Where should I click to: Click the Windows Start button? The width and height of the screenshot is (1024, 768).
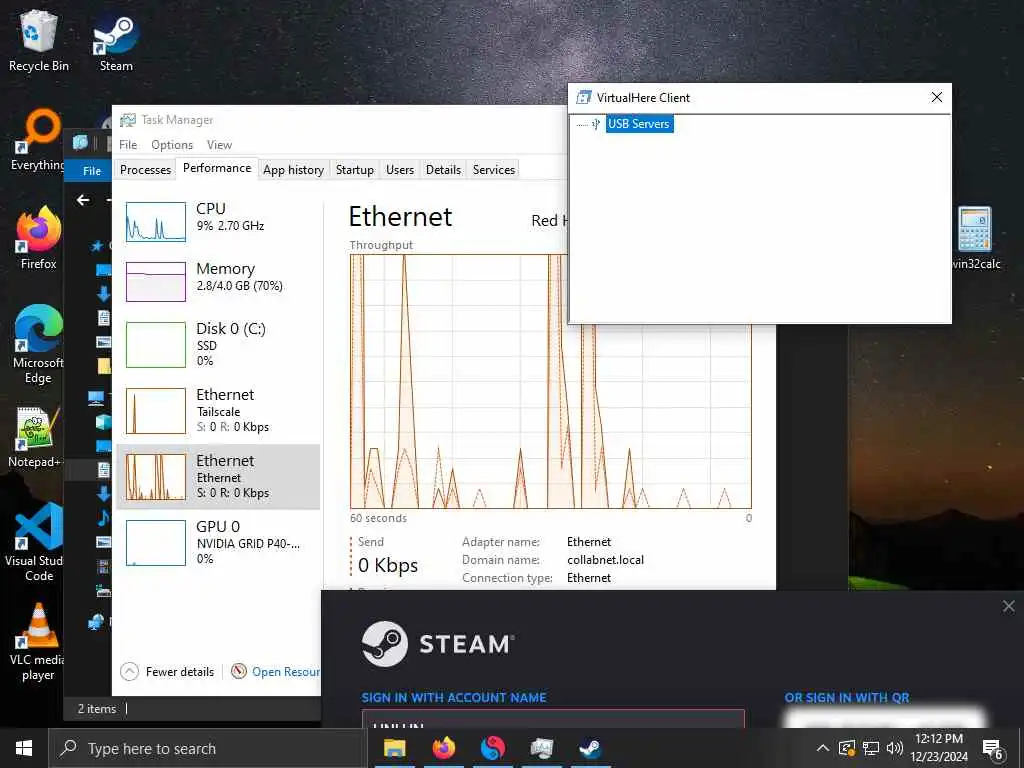tap(24, 748)
